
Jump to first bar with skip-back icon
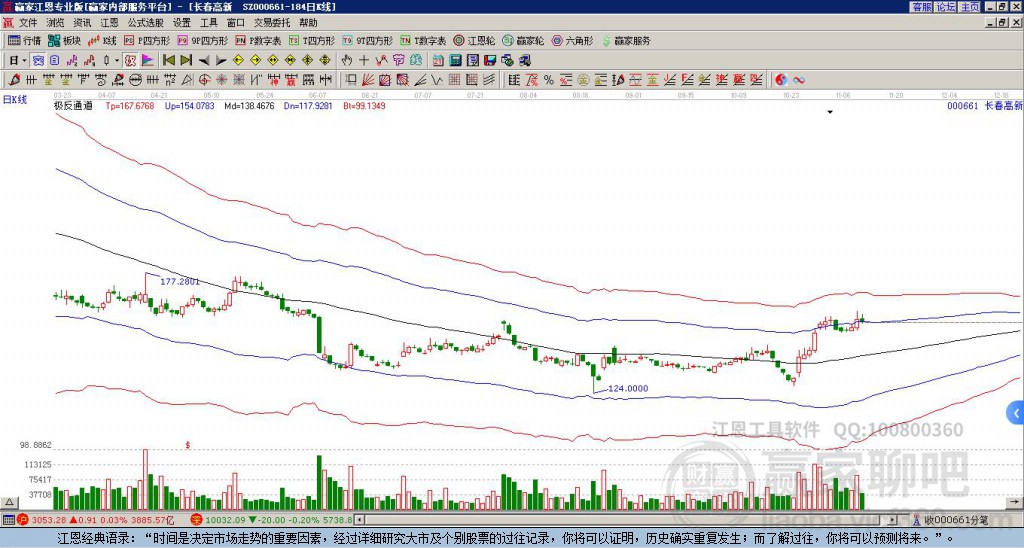[x=169, y=61]
